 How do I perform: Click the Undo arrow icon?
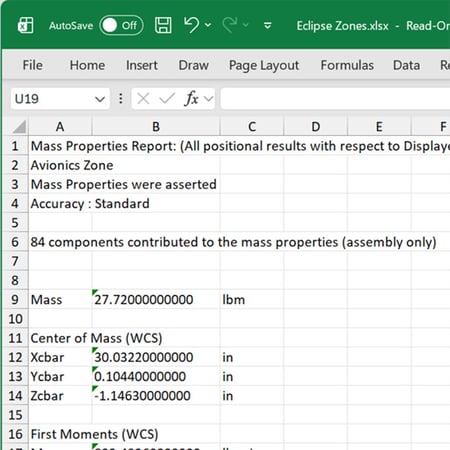click(x=191, y=25)
